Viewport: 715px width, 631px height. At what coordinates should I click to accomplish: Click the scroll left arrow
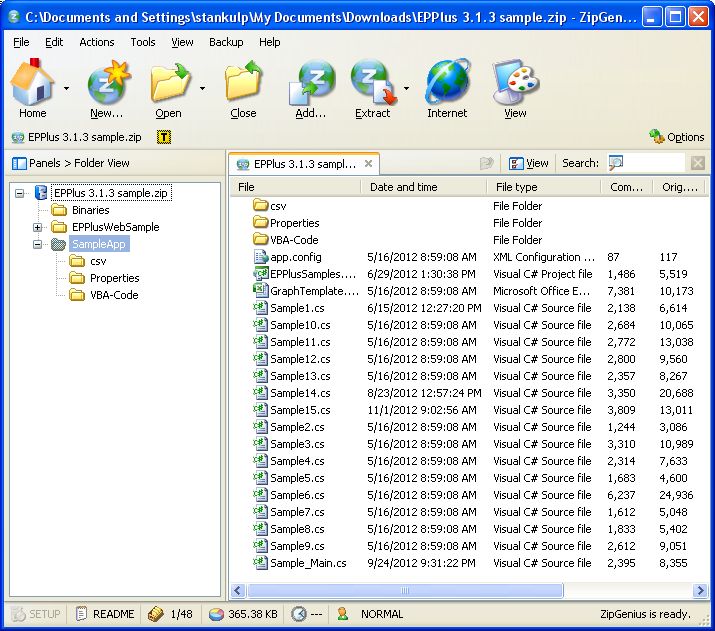238,591
